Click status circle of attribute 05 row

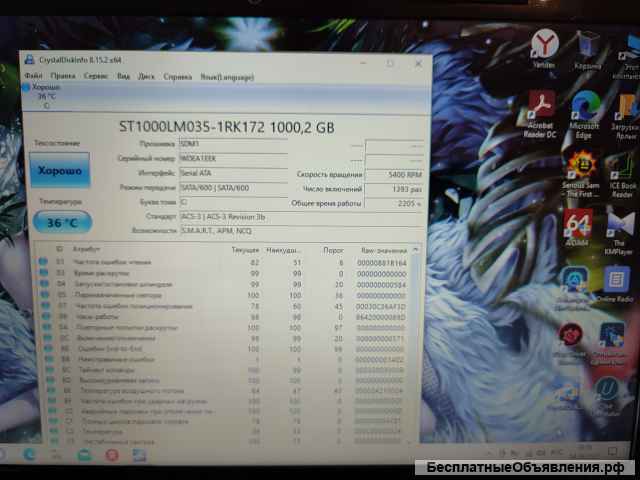coord(45,294)
